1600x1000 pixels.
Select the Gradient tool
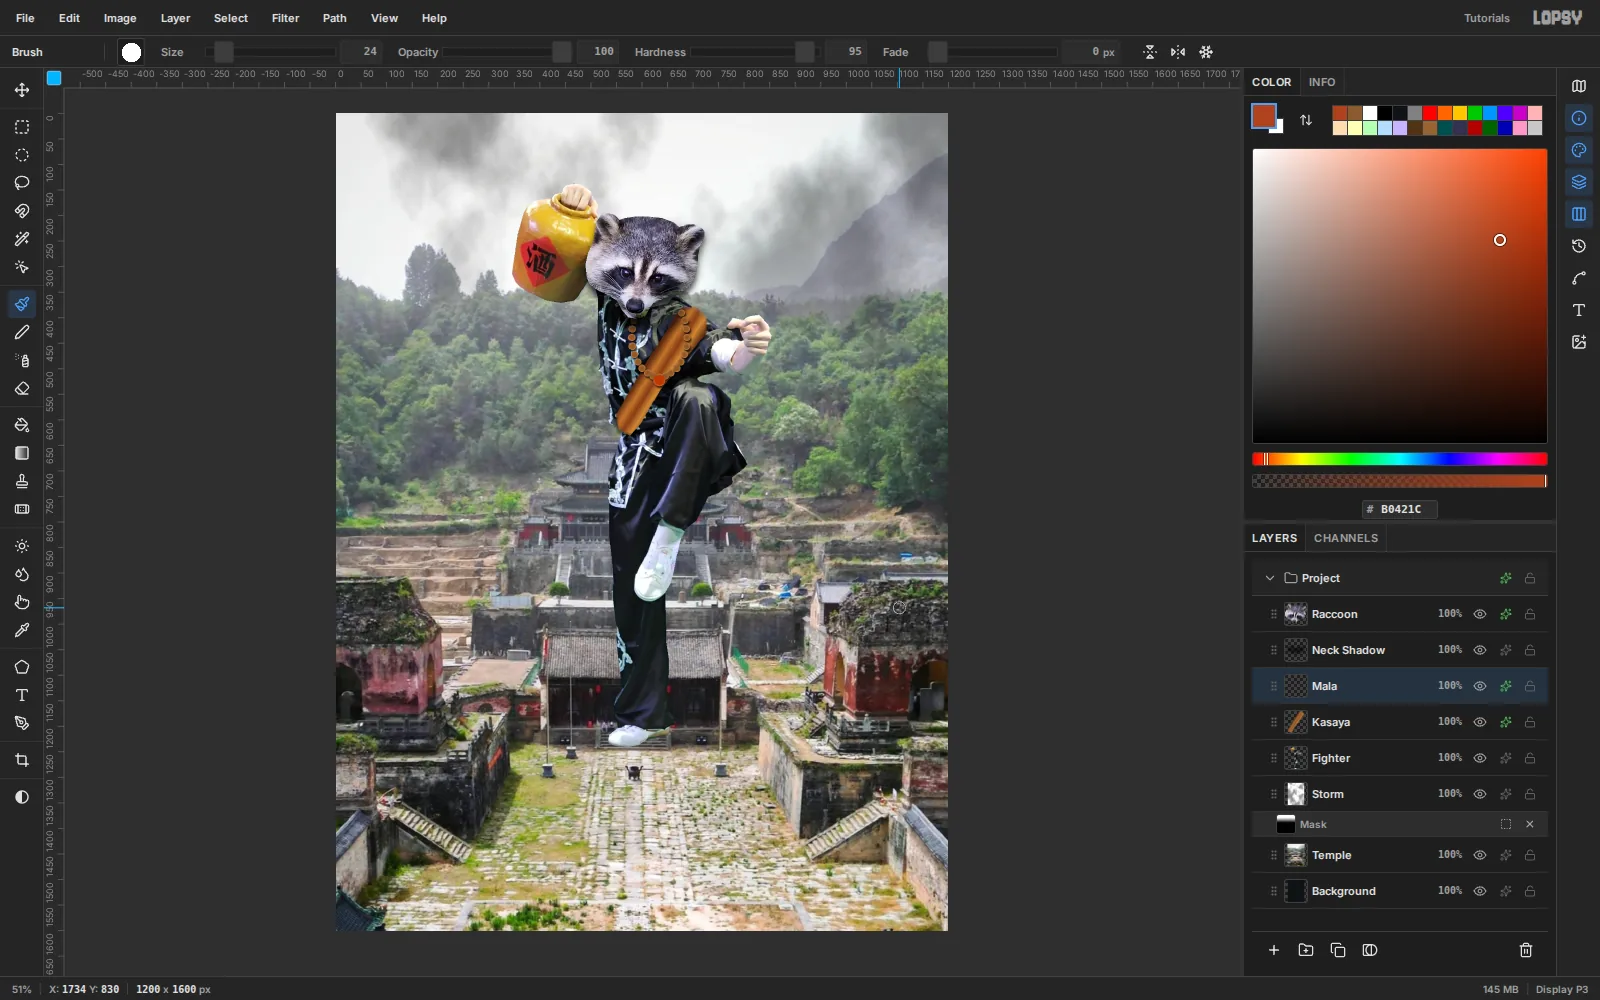tap(22, 453)
